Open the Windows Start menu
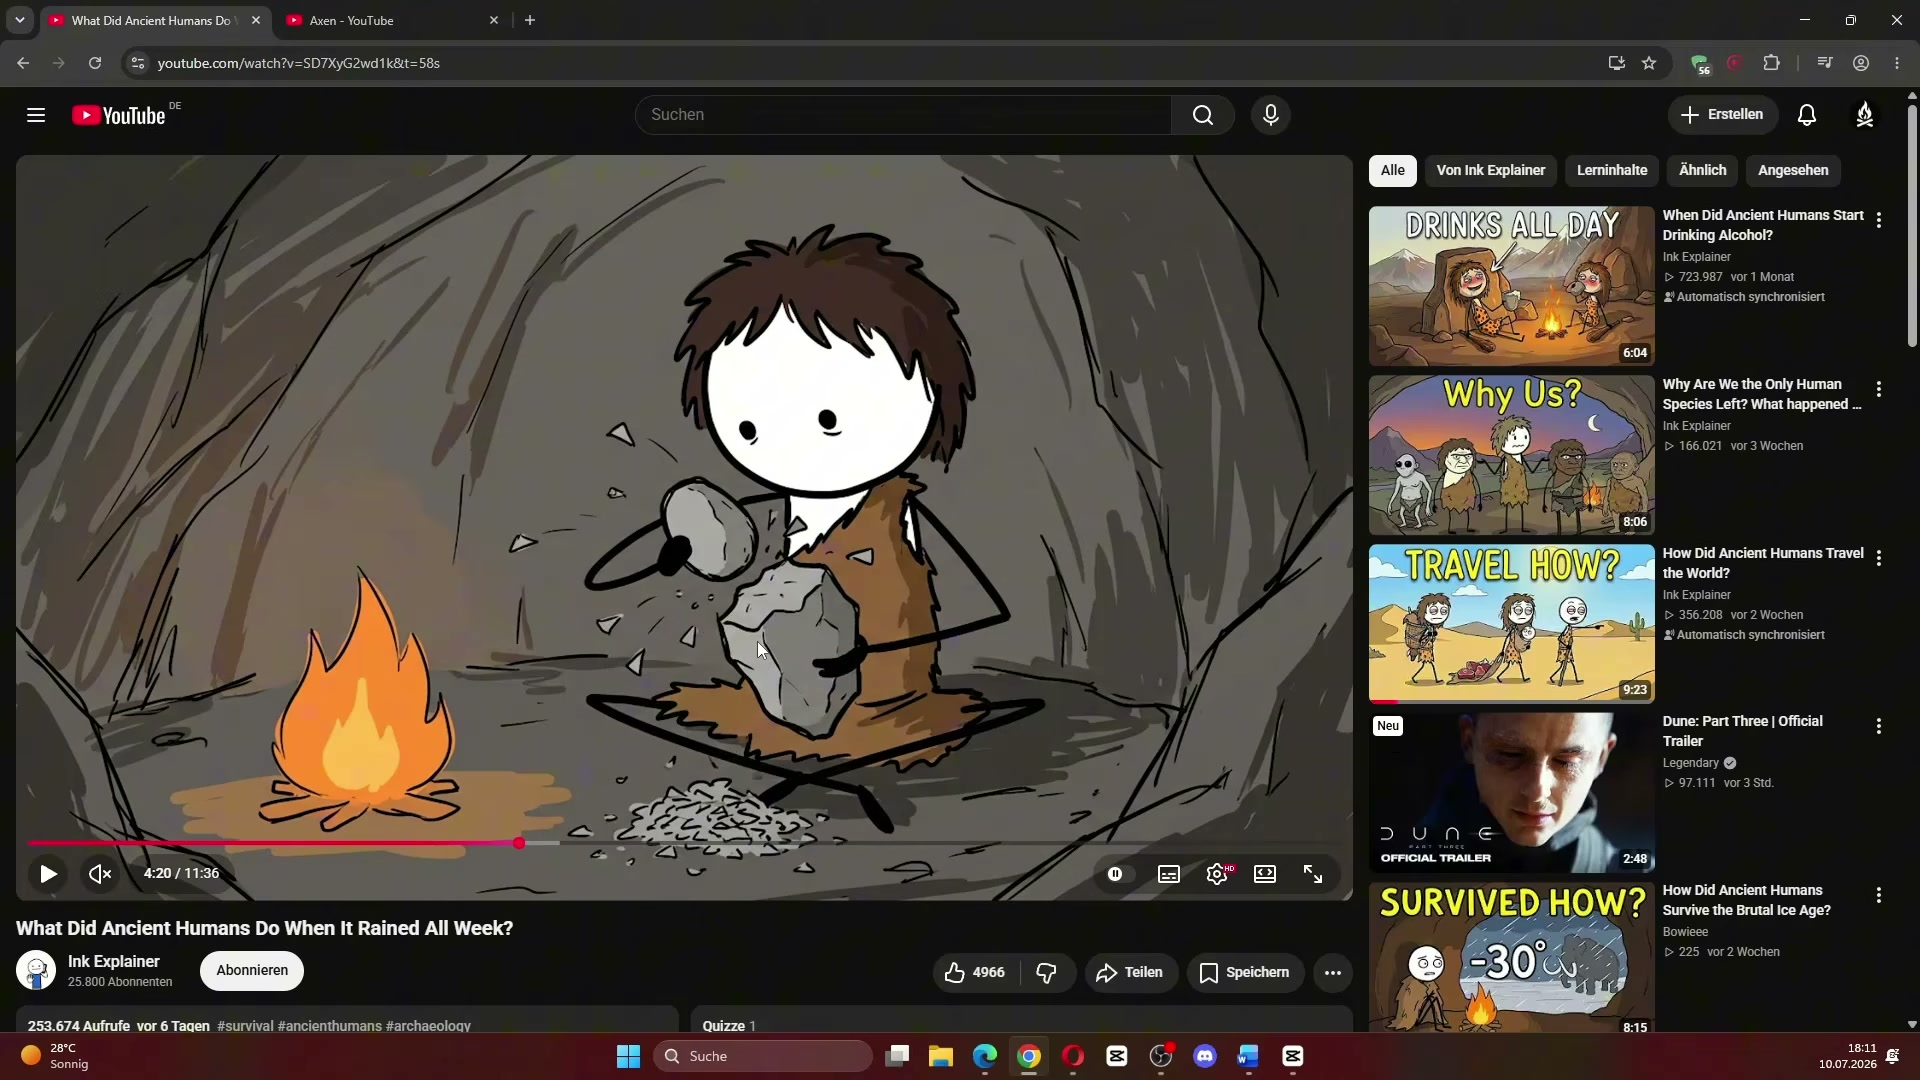The height and width of the screenshot is (1080, 1920). pyautogui.click(x=628, y=1056)
